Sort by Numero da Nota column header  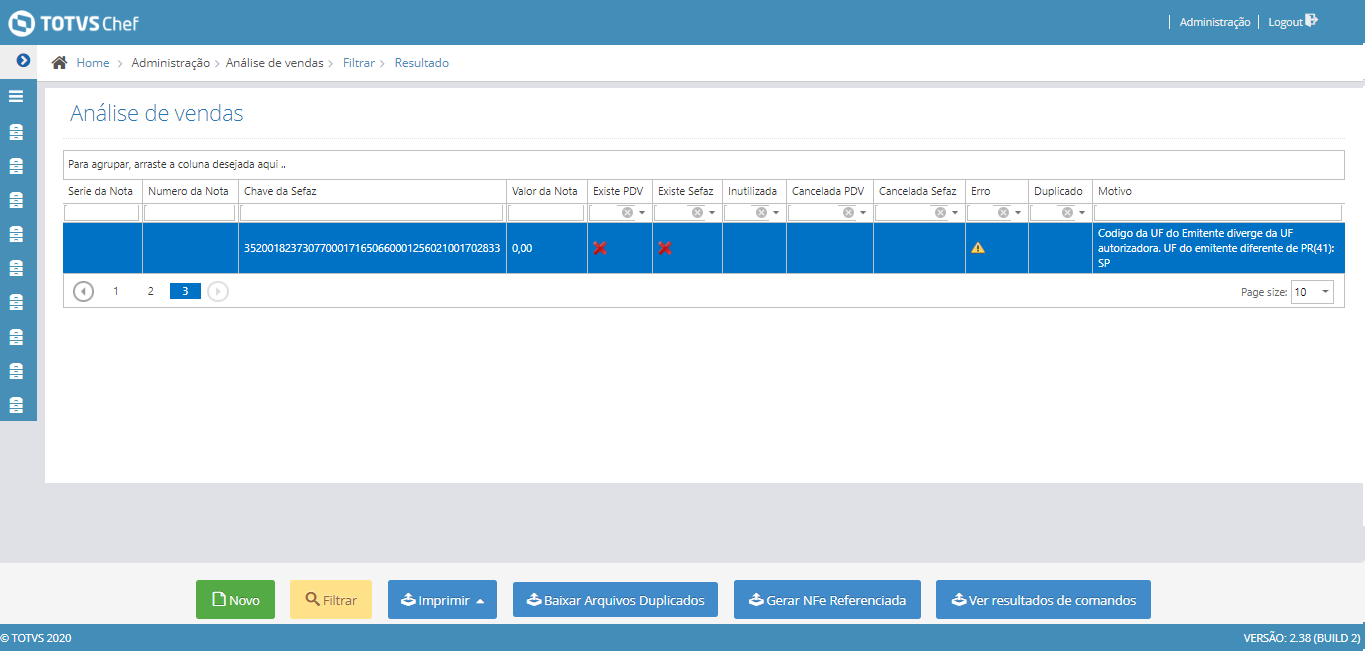pos(188,191)
